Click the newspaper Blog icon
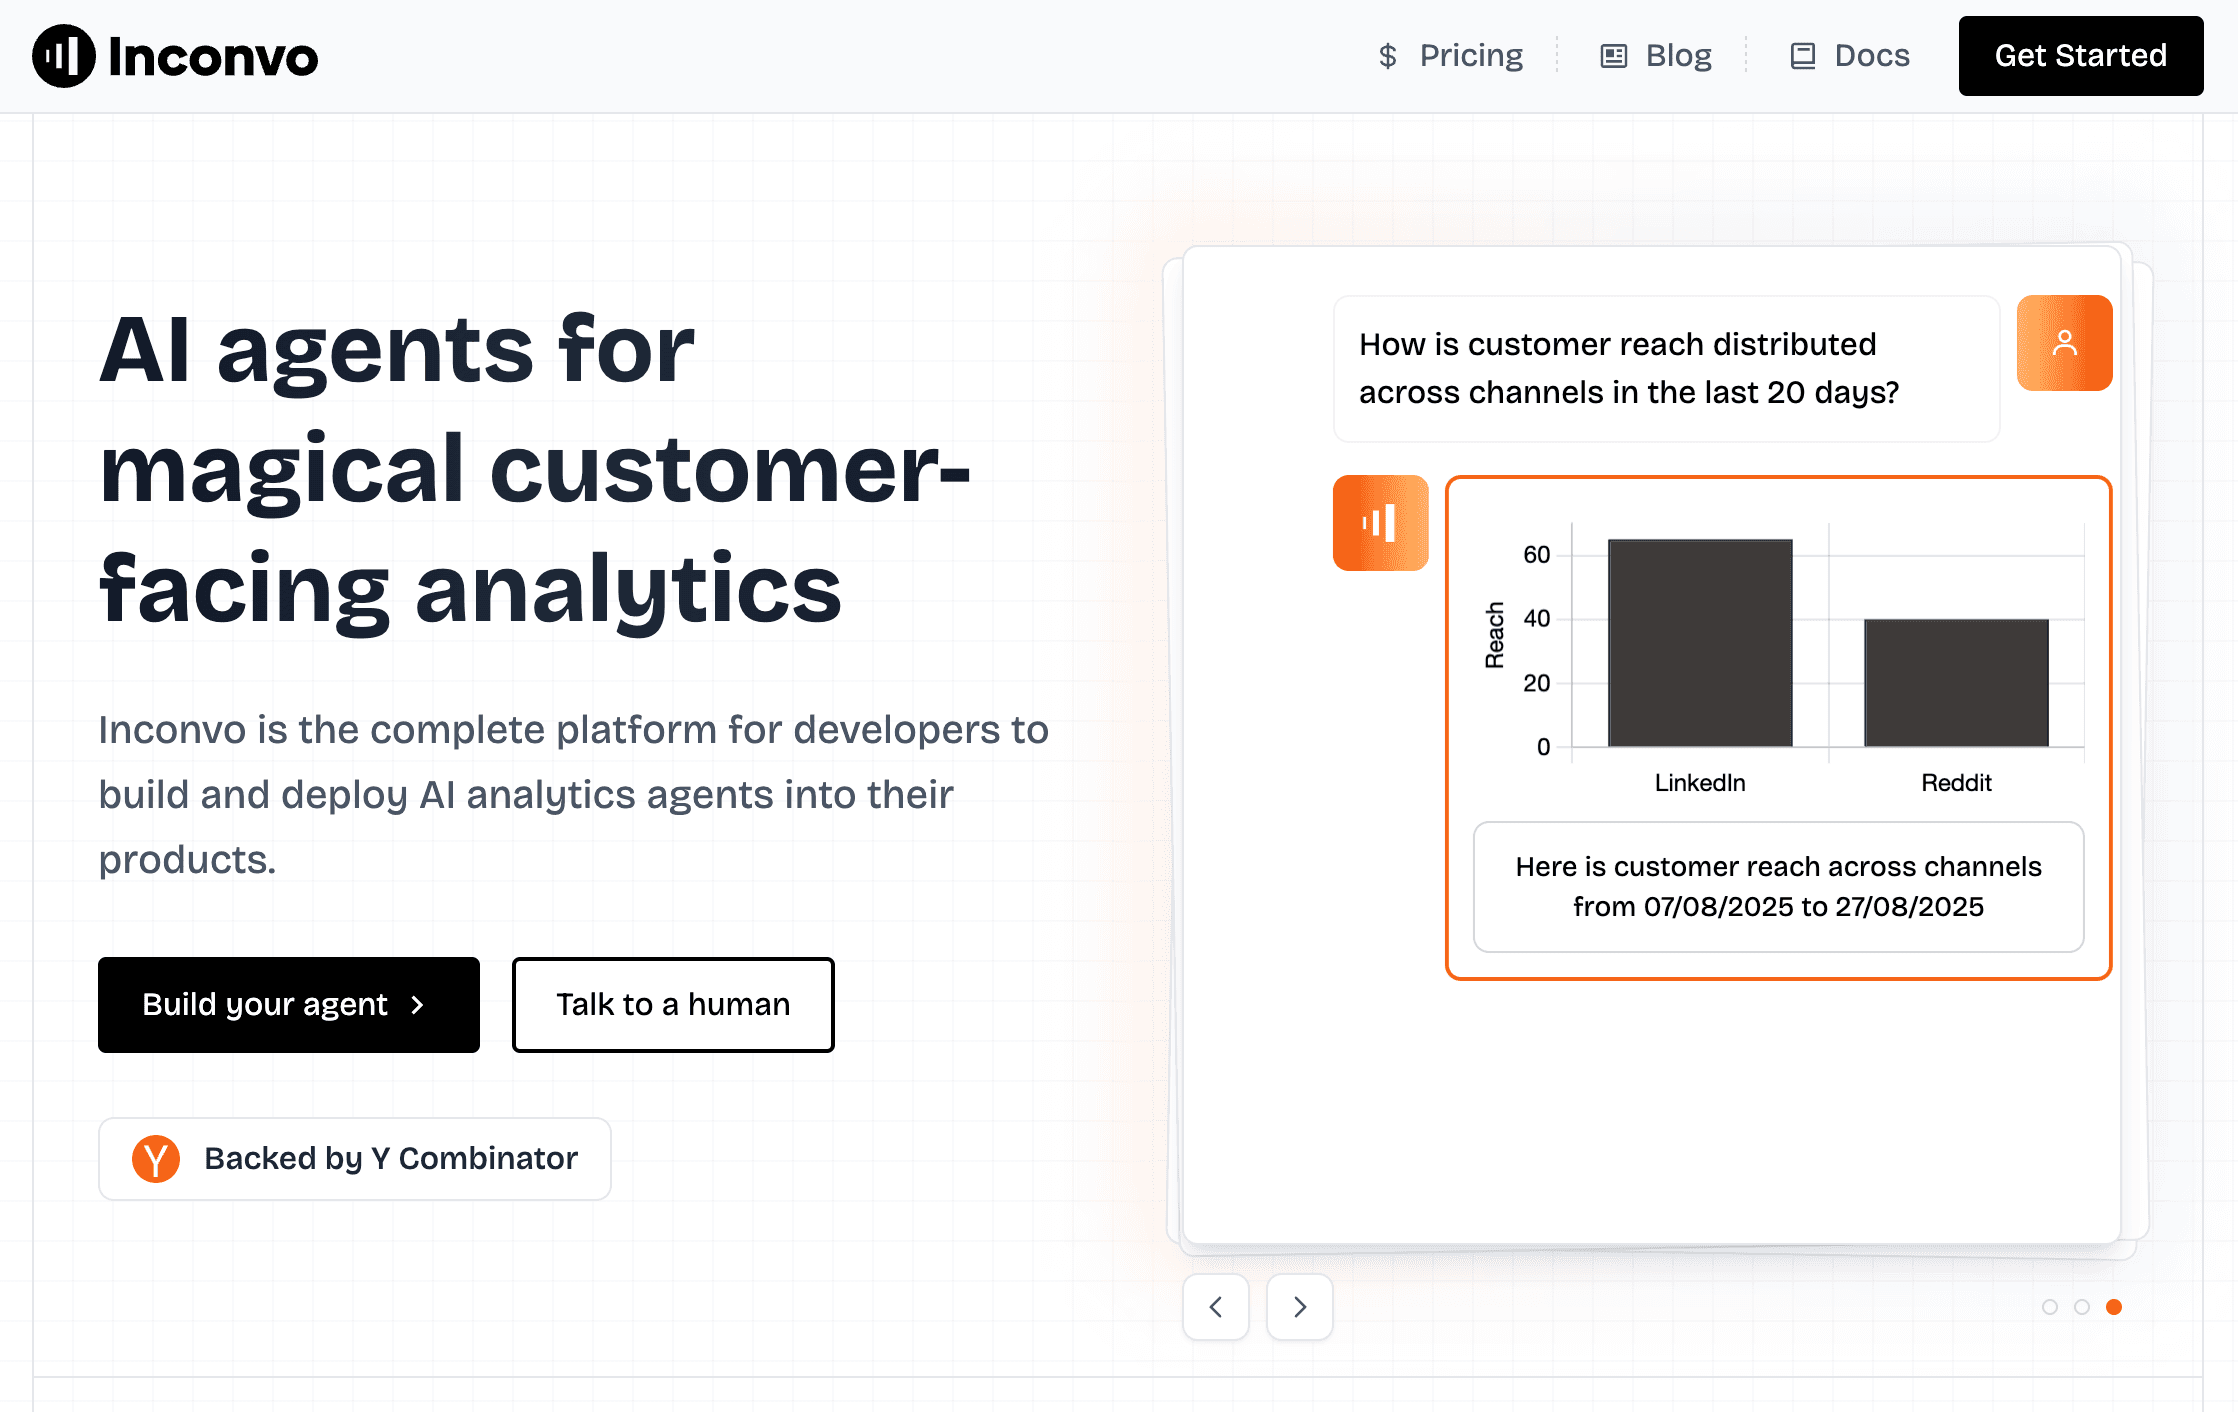Image resolution: width=2238 pixels, height=1412 pixels. pos(1613,56)
